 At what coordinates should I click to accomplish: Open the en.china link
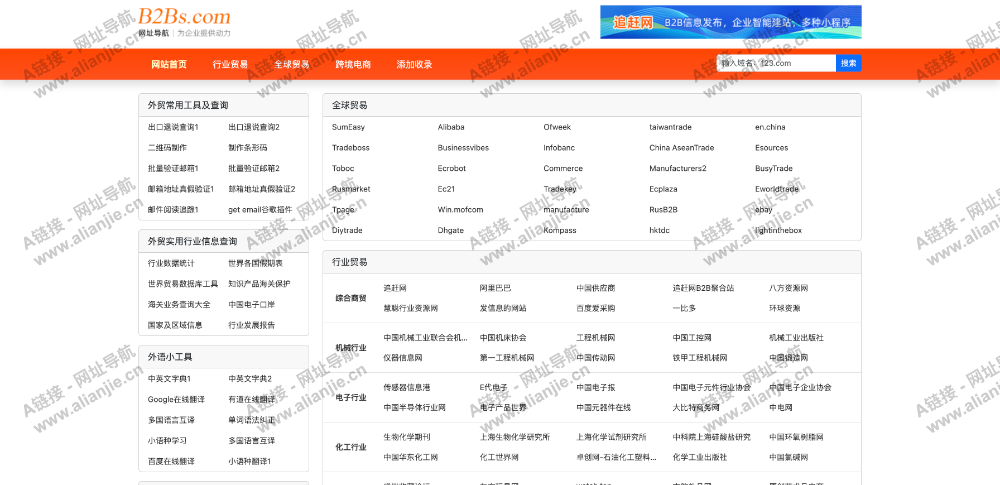770,127
